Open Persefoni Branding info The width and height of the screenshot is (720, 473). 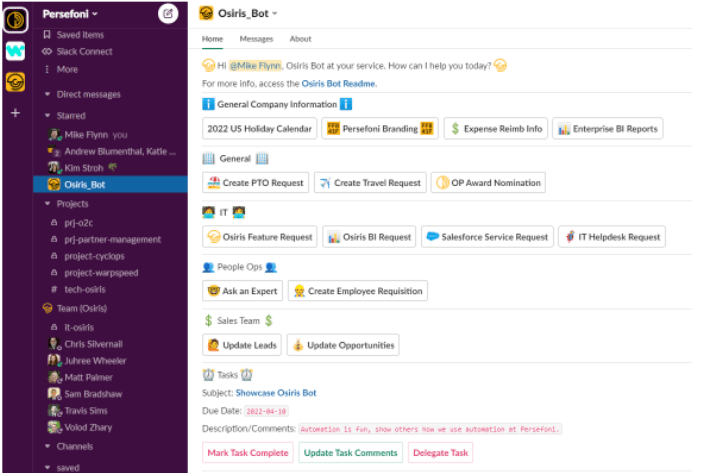[380, 129]
